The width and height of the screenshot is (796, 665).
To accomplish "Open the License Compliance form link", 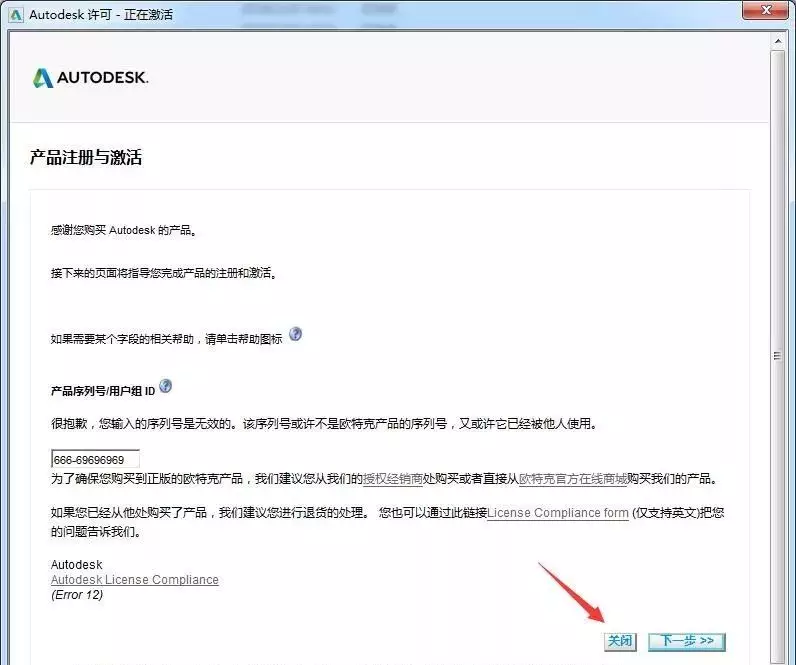I will [x=558, y=513].
